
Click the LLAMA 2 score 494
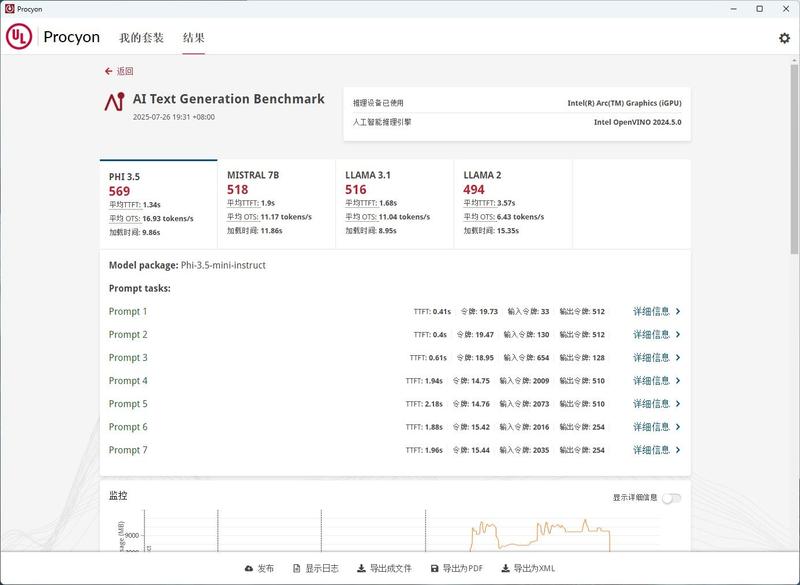(x=474, y=190)
